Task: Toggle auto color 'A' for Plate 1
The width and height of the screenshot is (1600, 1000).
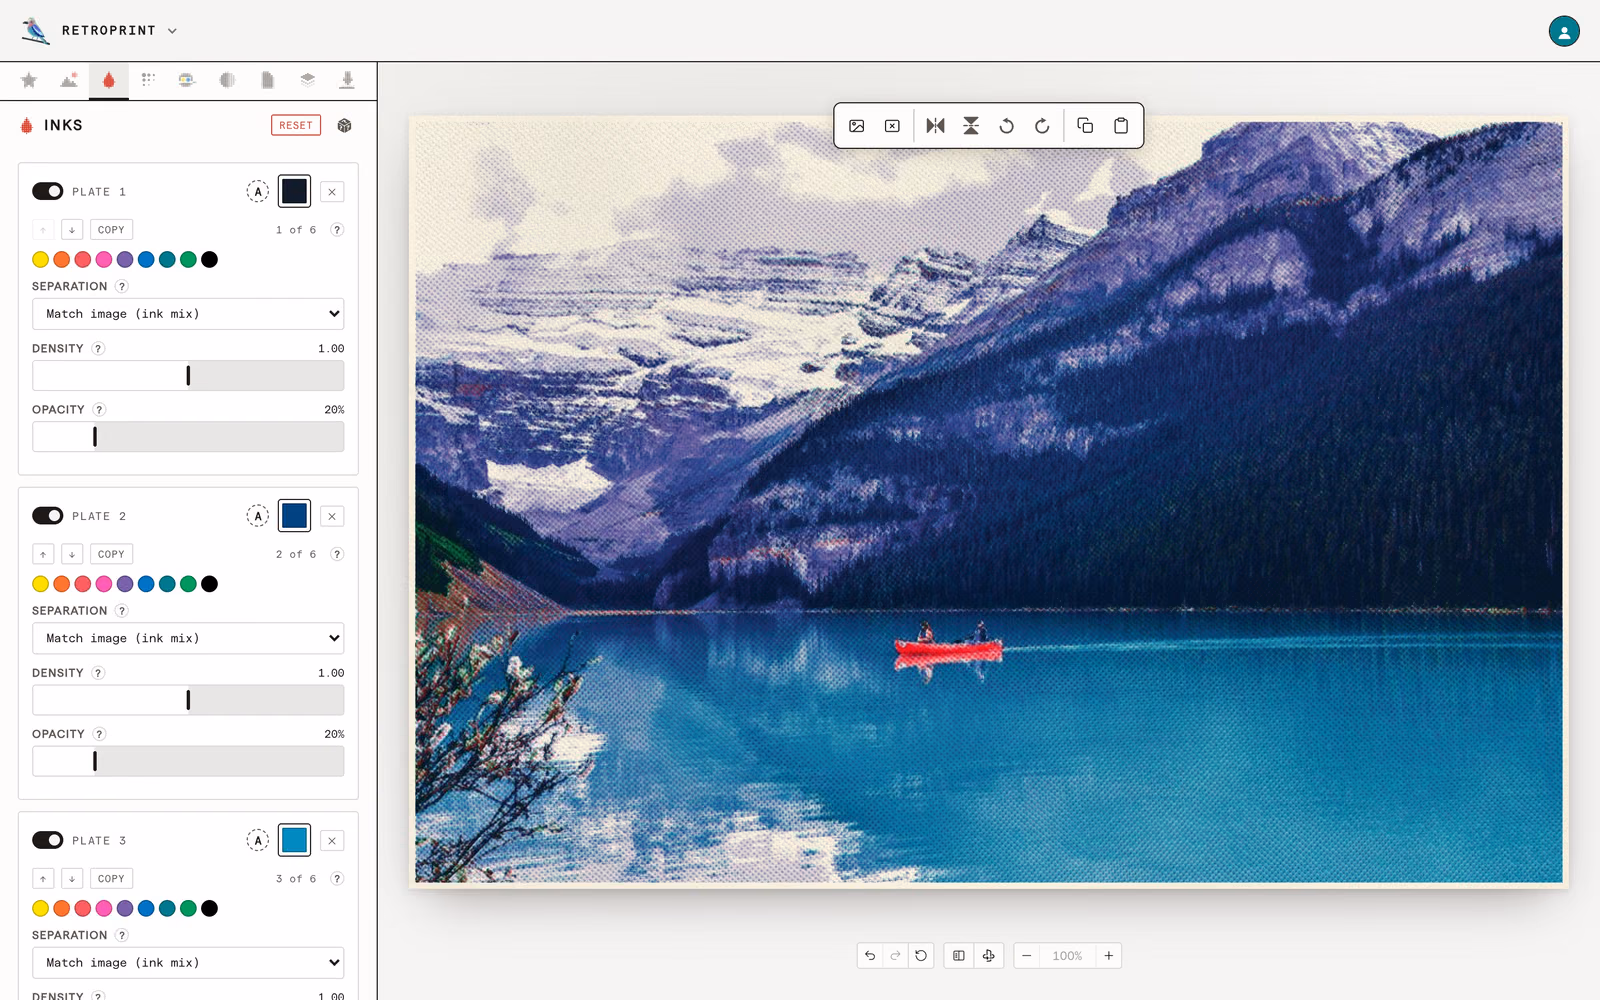Action: point(258,192)
